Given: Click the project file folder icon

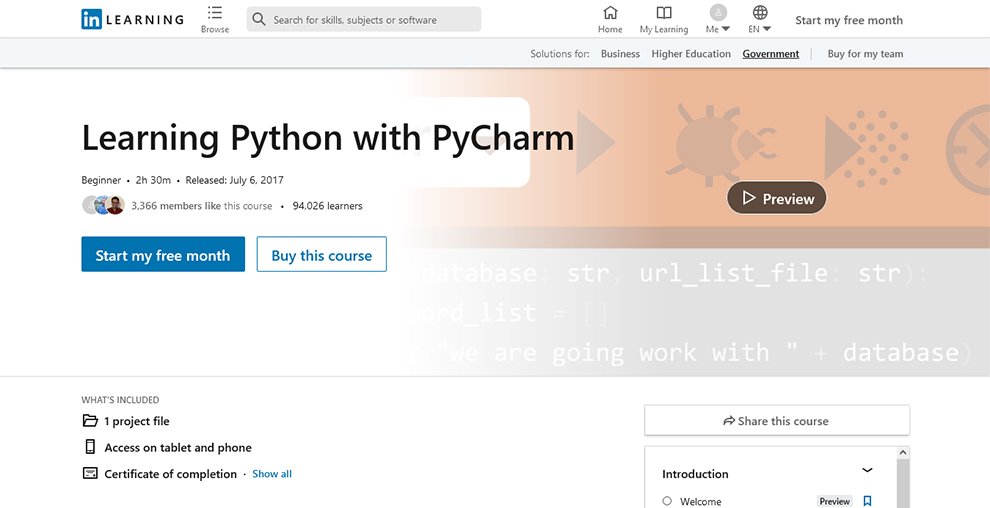Looking at the screenshot, I should [x=90, y=421].
